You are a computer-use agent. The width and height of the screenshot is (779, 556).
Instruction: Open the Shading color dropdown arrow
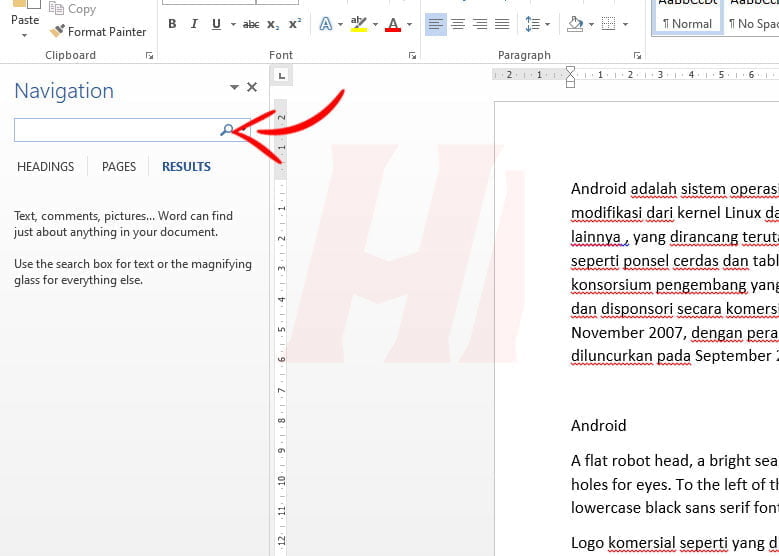coord(591,24)
